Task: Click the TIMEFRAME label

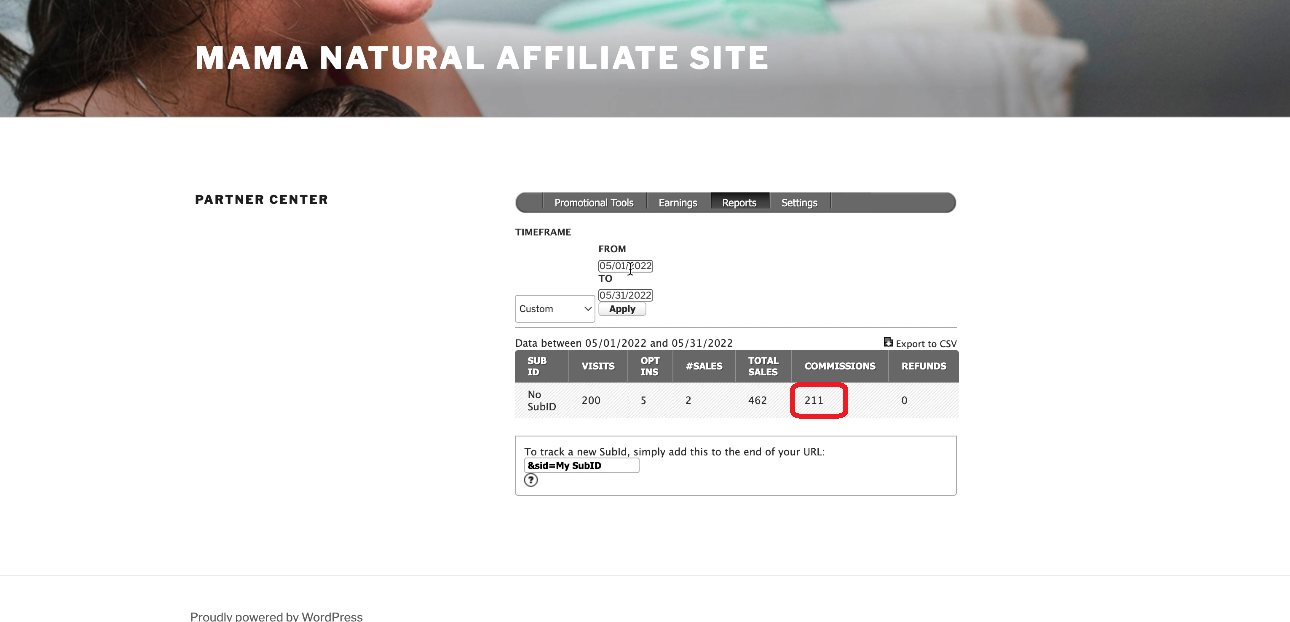Action: tap(543, 232)
